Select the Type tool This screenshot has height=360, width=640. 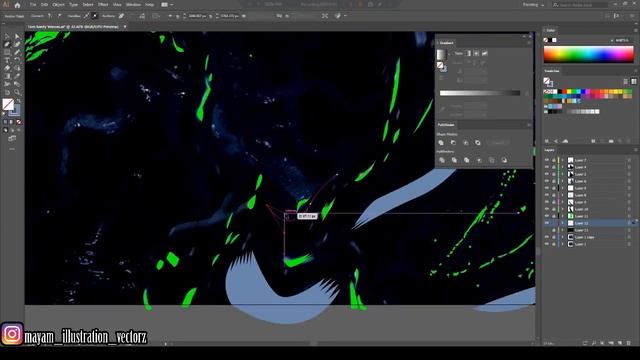(7, 60)
